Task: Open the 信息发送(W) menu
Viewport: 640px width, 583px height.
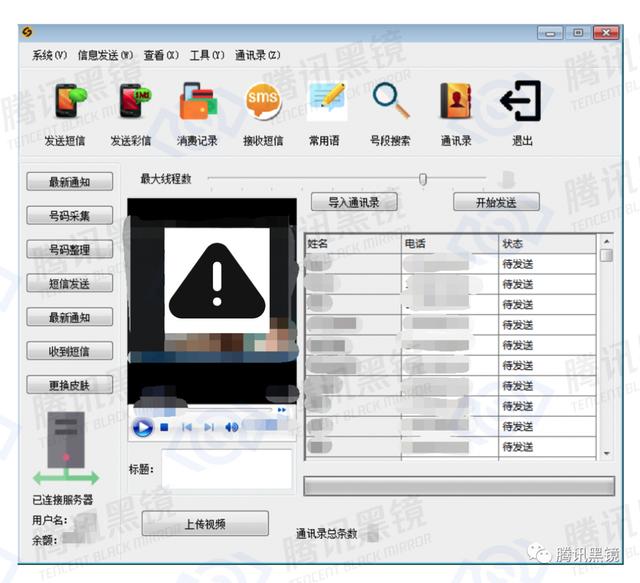Action: pyautogui.click(x=105, y=55)
